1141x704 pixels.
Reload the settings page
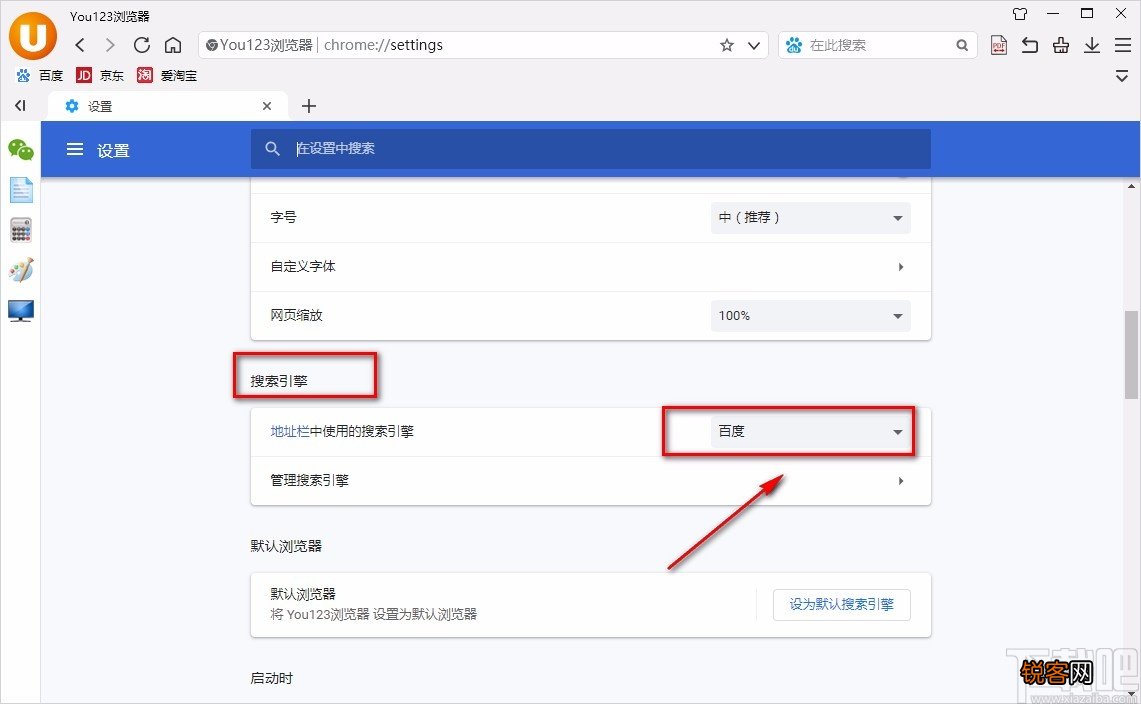[x=142, y=45]
